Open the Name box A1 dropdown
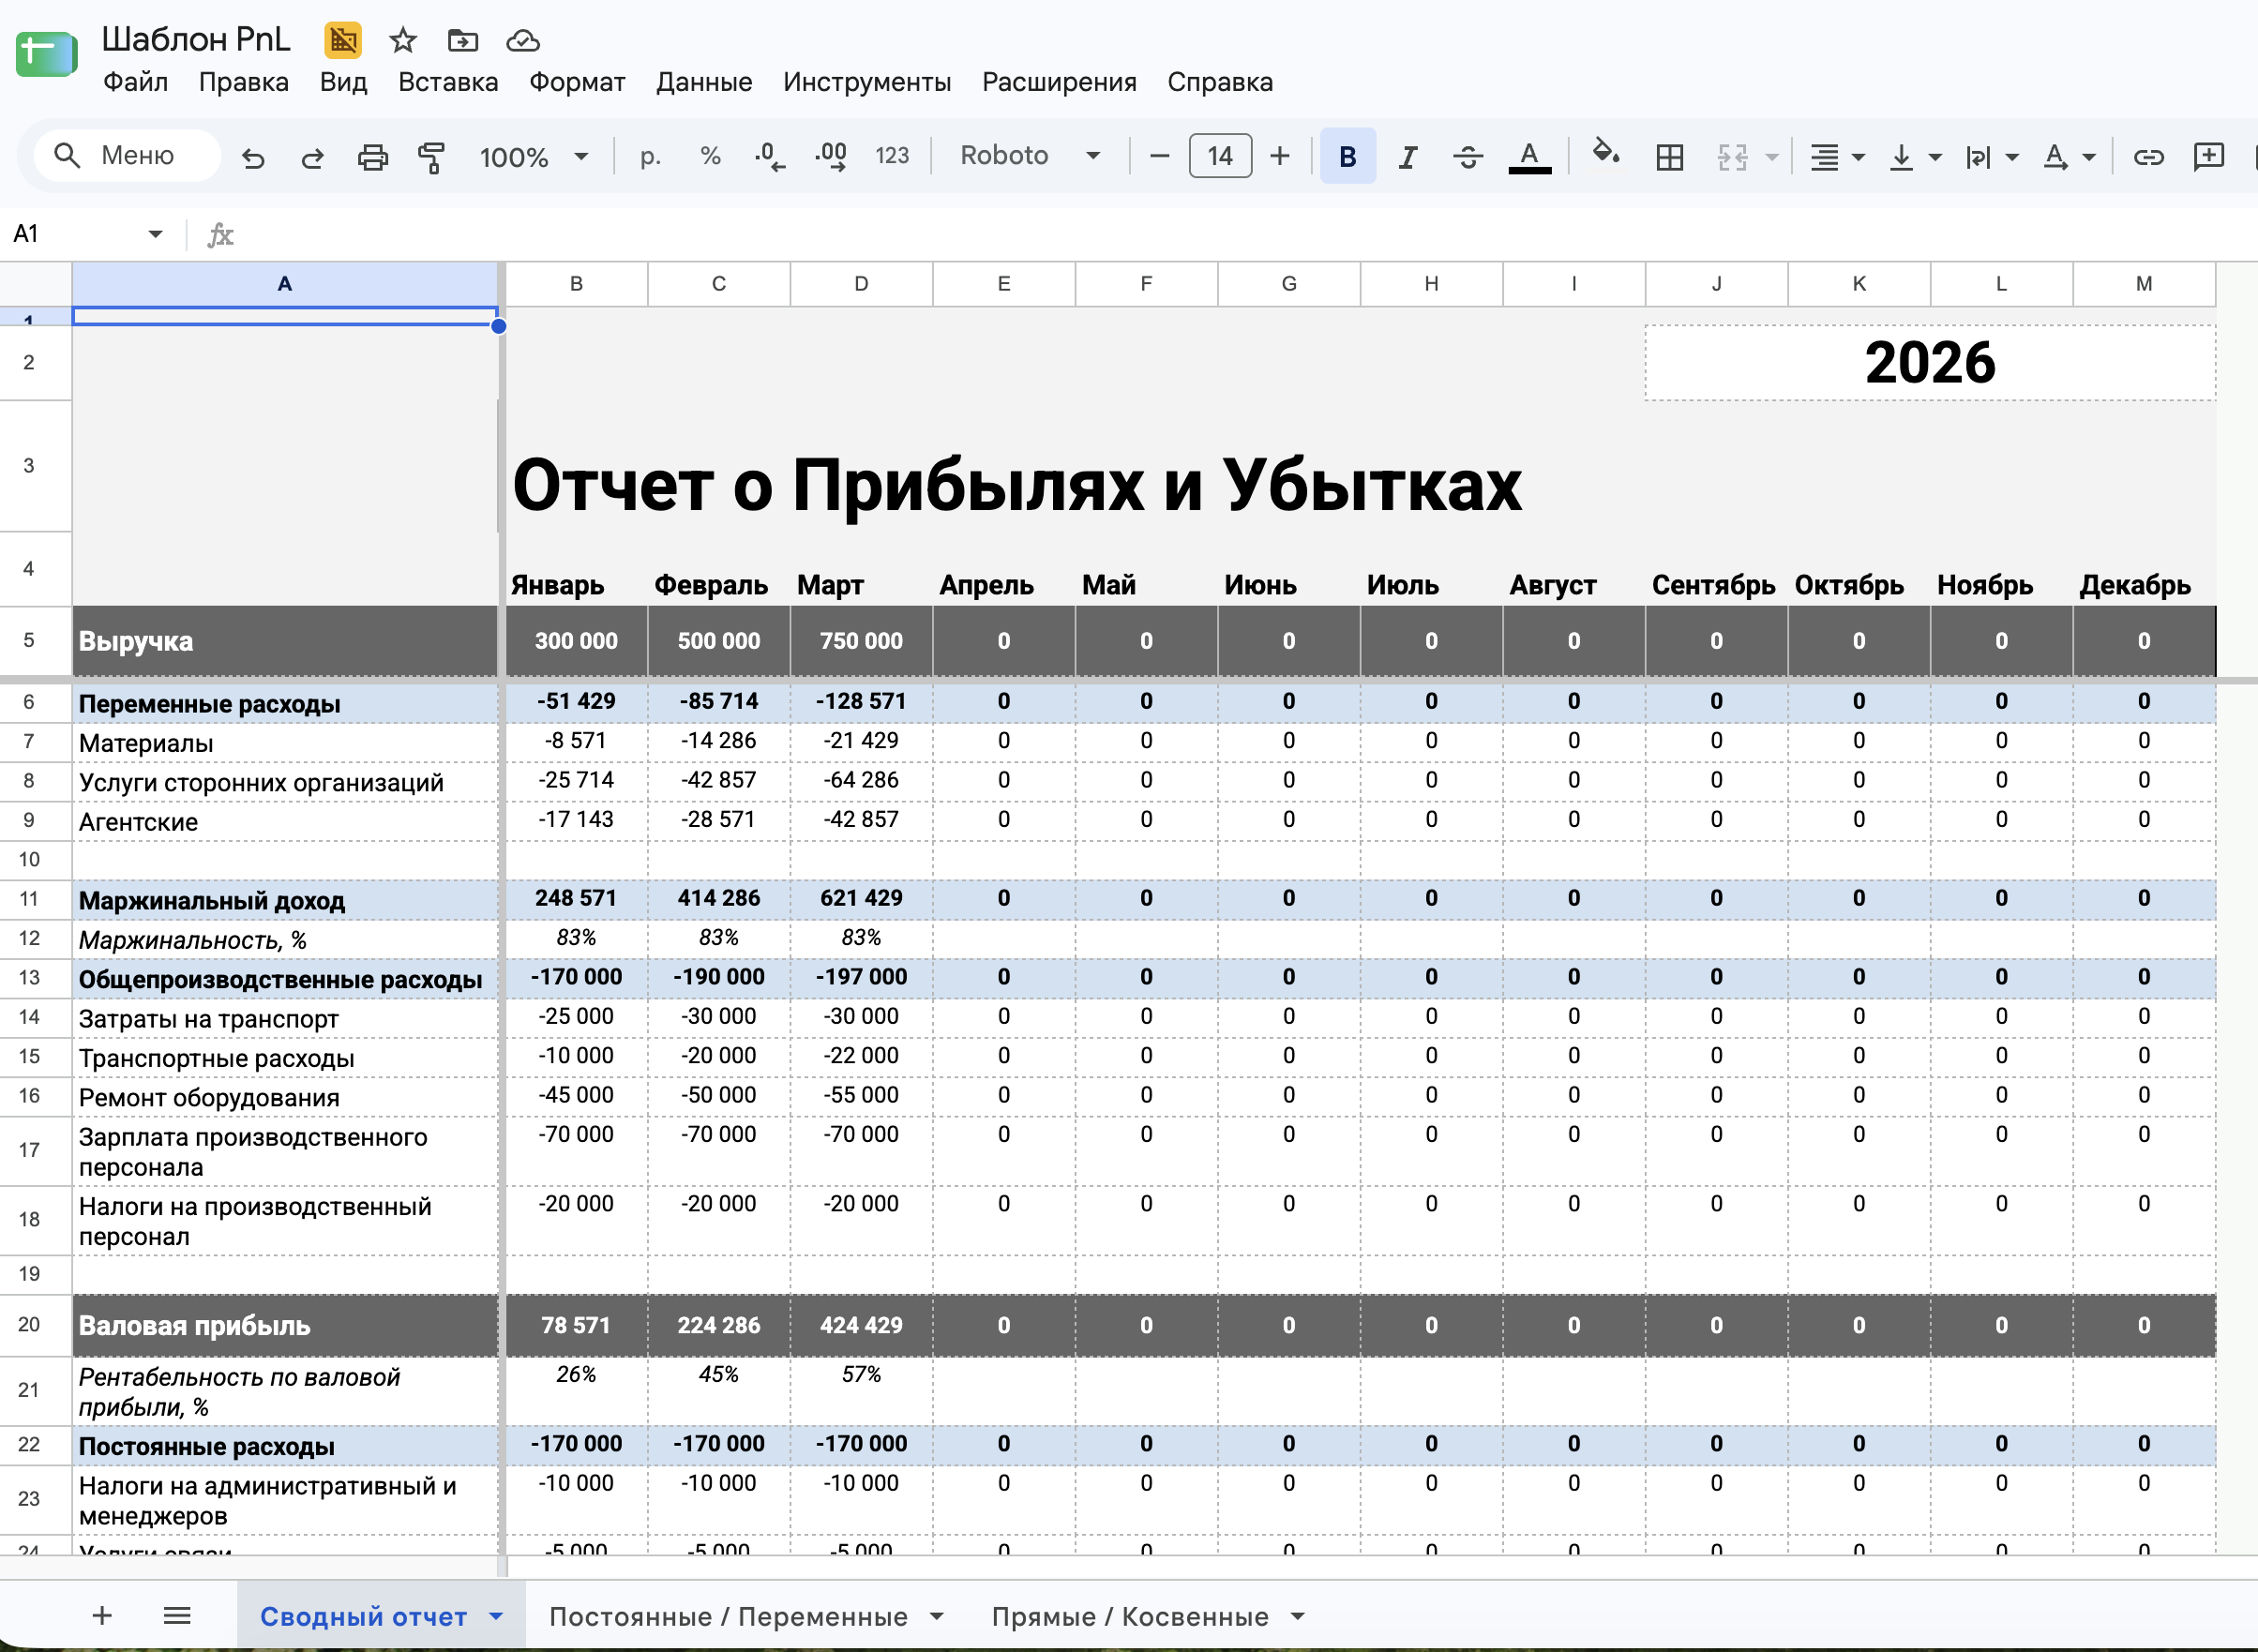2258x1652 pixels. coord(155,234)
